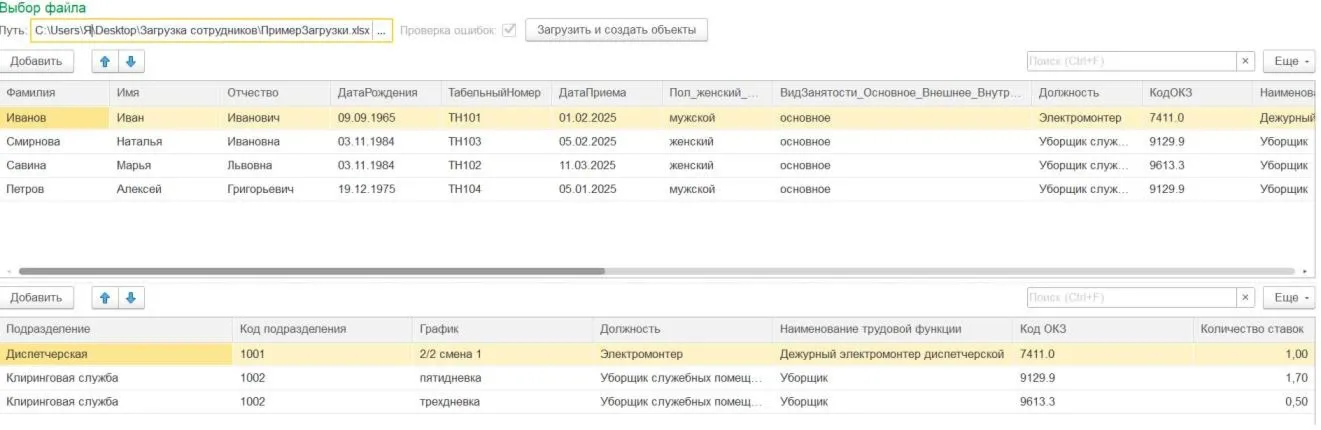Move row down in employees table
The image size is (1321, 430).
click(131, 61)
